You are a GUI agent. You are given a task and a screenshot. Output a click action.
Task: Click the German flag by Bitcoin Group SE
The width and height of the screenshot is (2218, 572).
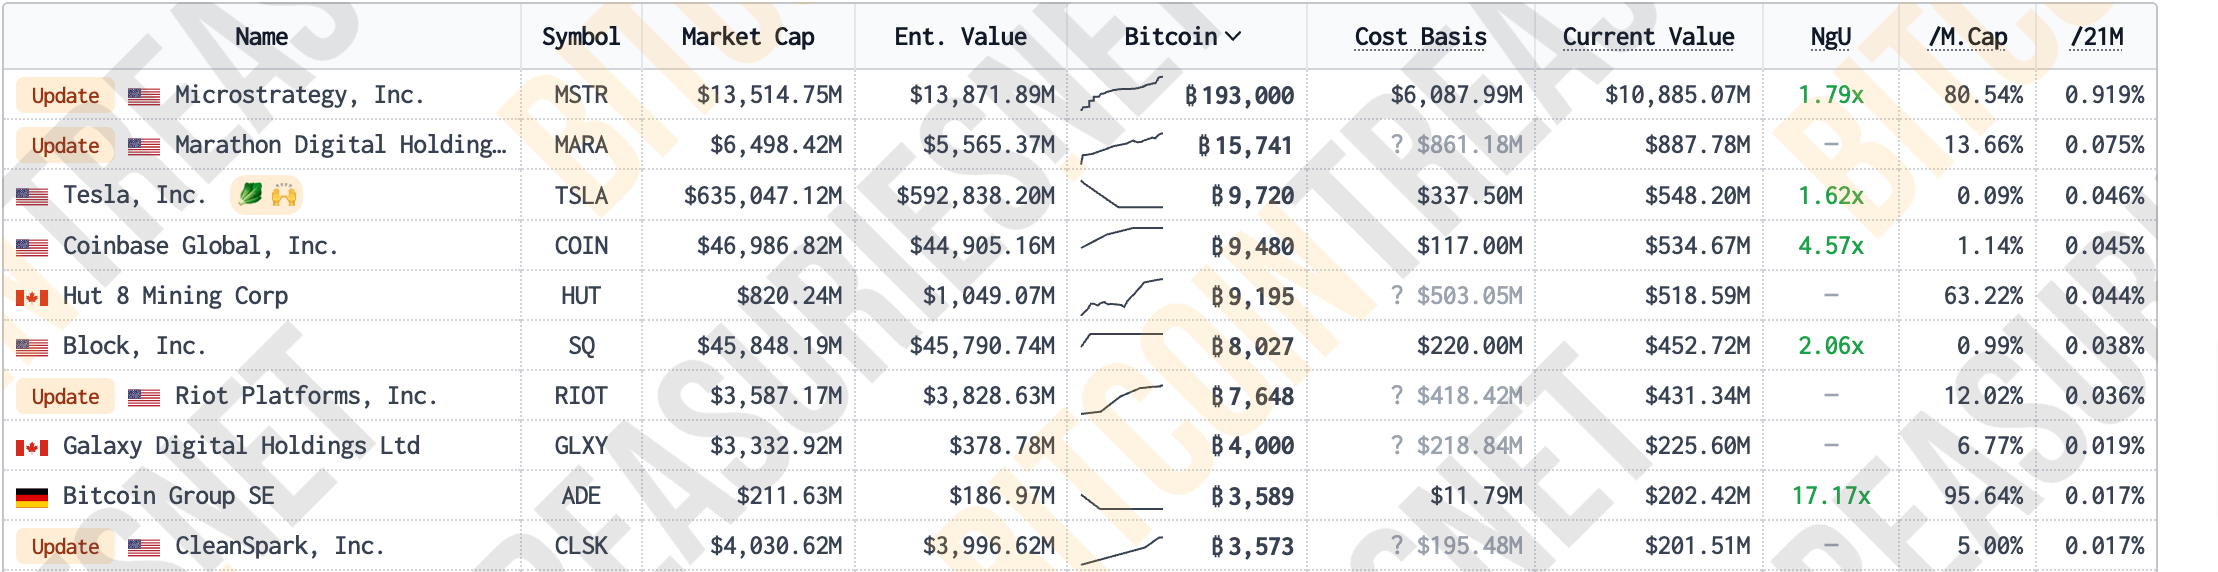[x=32, y=497]
